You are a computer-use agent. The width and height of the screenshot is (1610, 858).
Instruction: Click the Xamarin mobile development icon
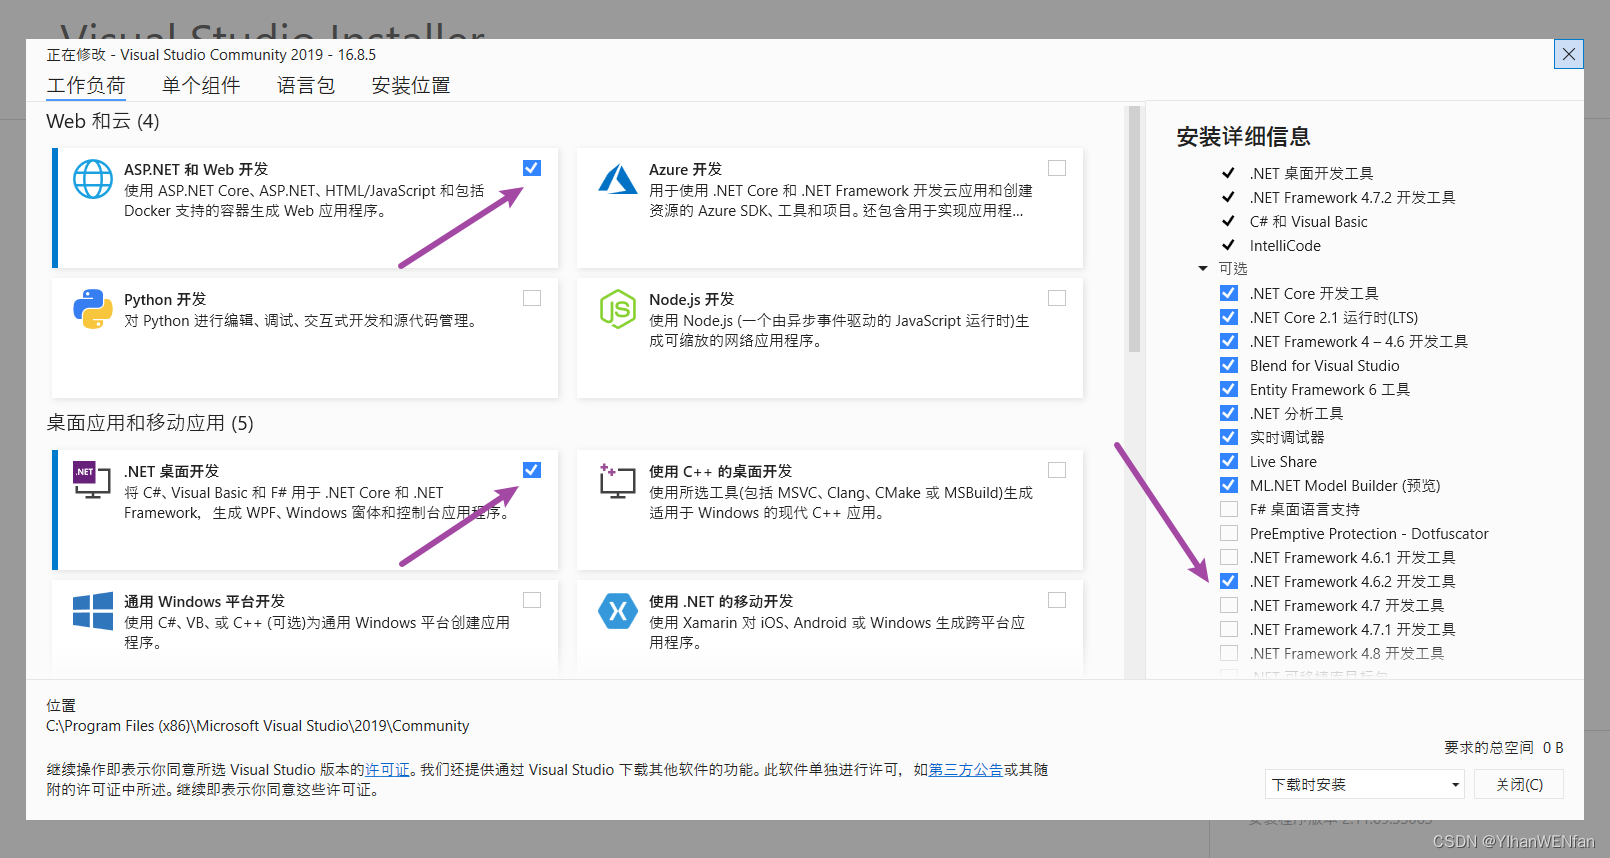[x=618, y=611]
